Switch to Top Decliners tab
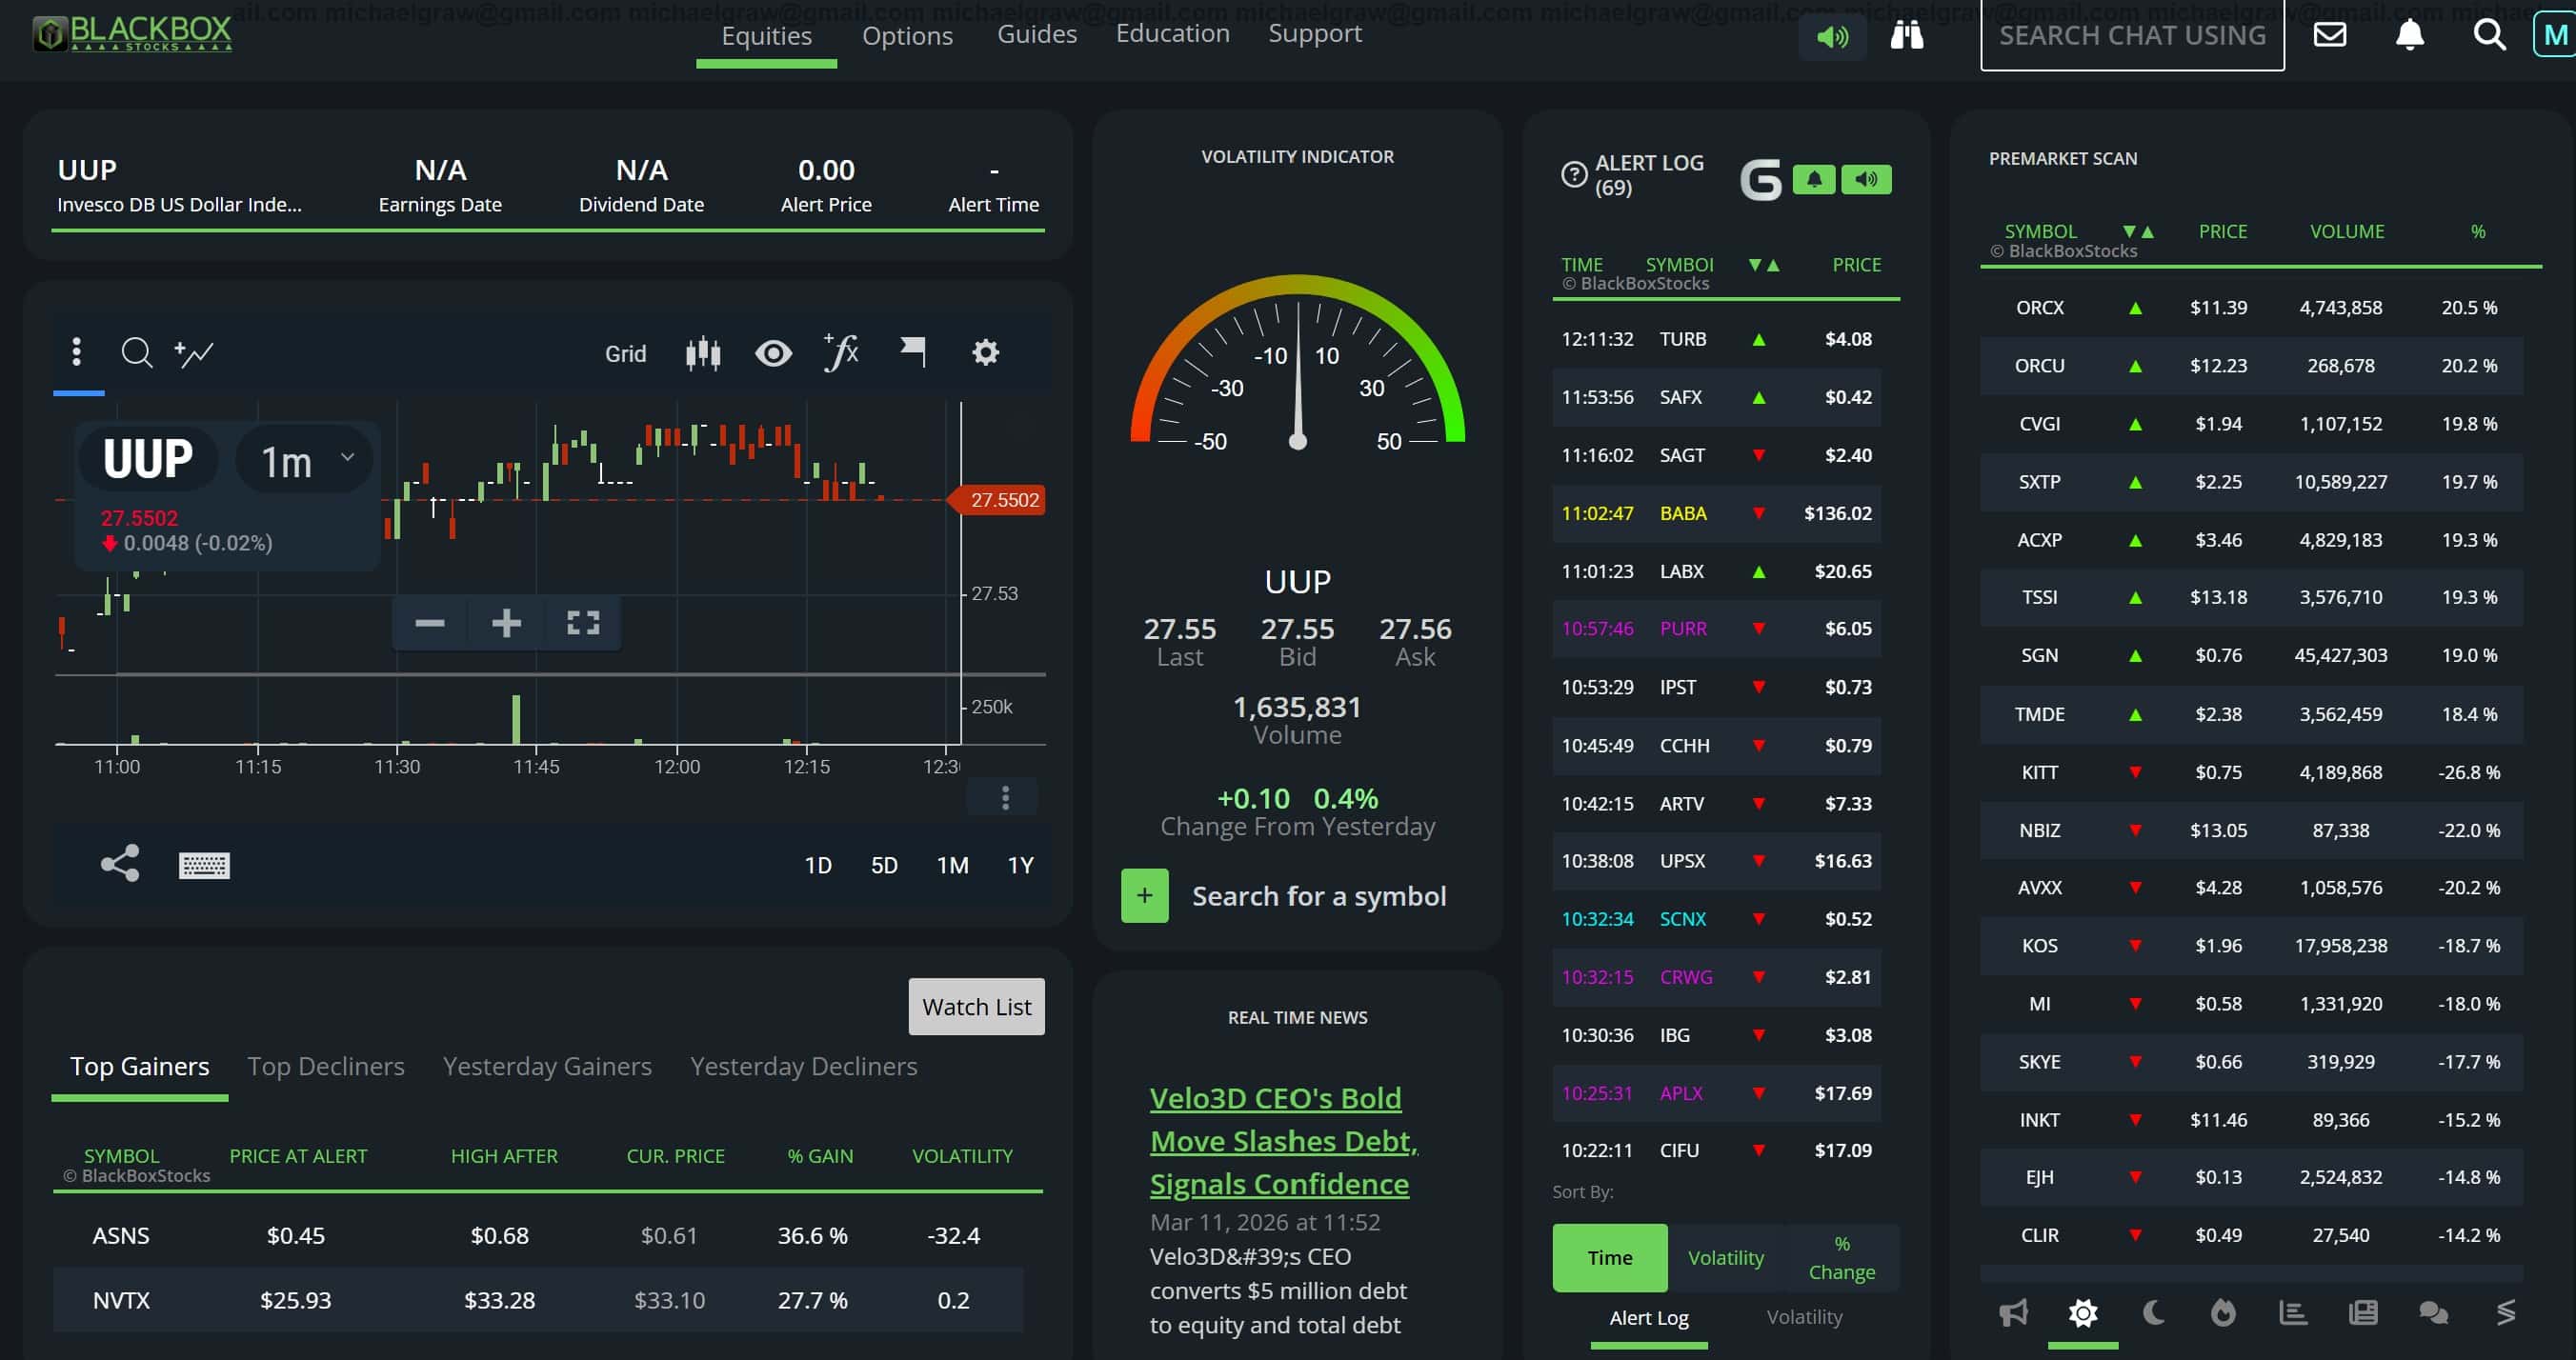This screenshot has width=2576, height=1360. tap(326, 1066)
